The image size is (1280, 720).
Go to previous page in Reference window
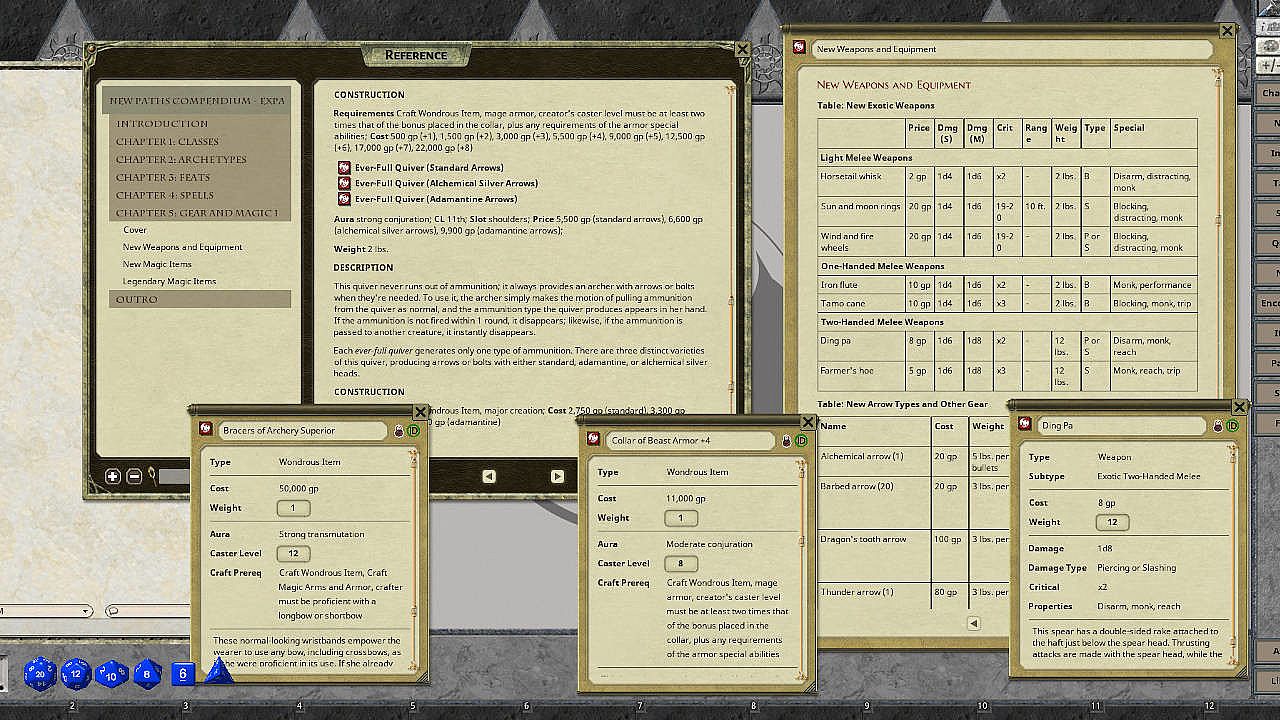tap(489, 476)
